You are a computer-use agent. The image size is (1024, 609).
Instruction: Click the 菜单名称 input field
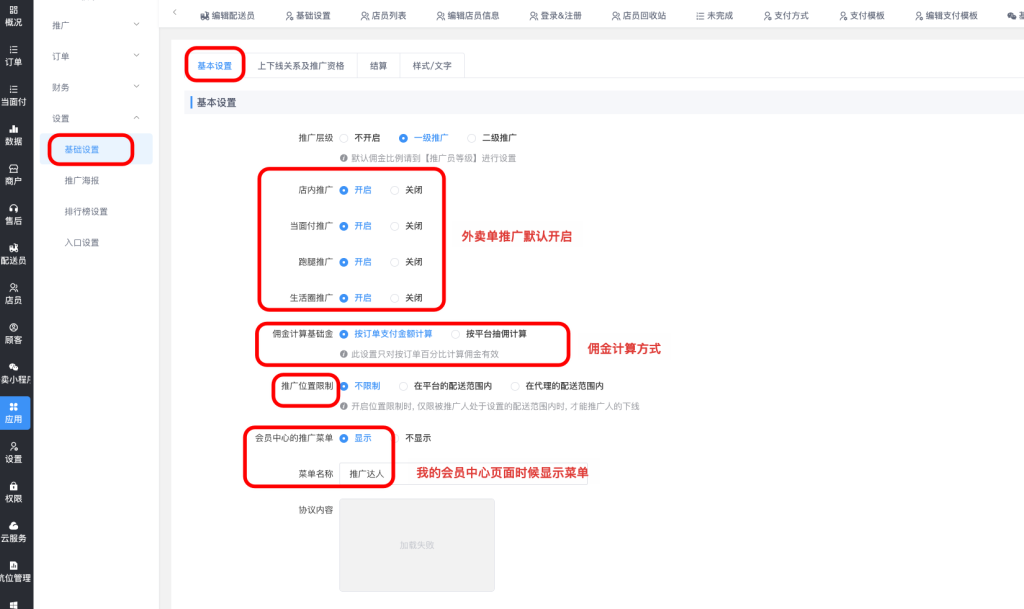pyautogui.click(x=366, y=473)
